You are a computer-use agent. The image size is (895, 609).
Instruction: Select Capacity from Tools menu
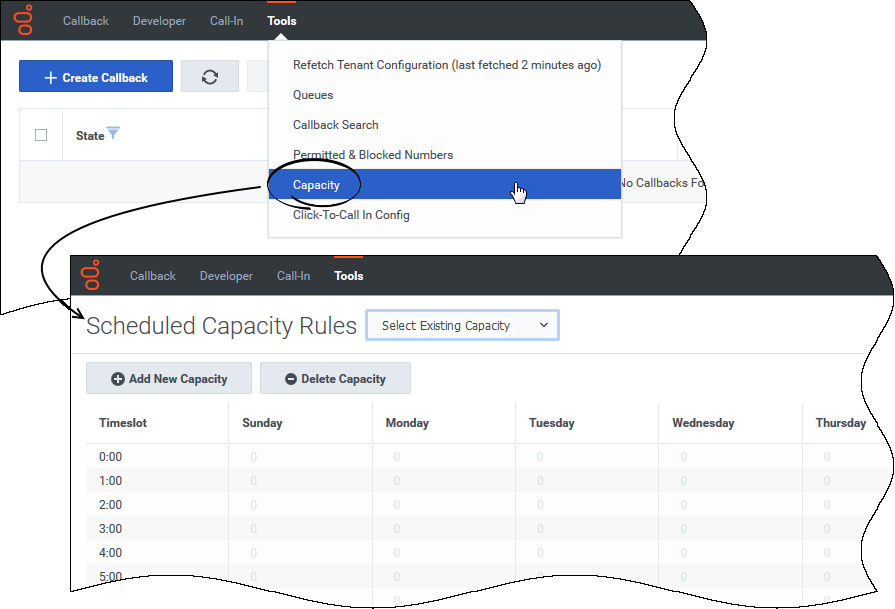click(x=316, y=185)
